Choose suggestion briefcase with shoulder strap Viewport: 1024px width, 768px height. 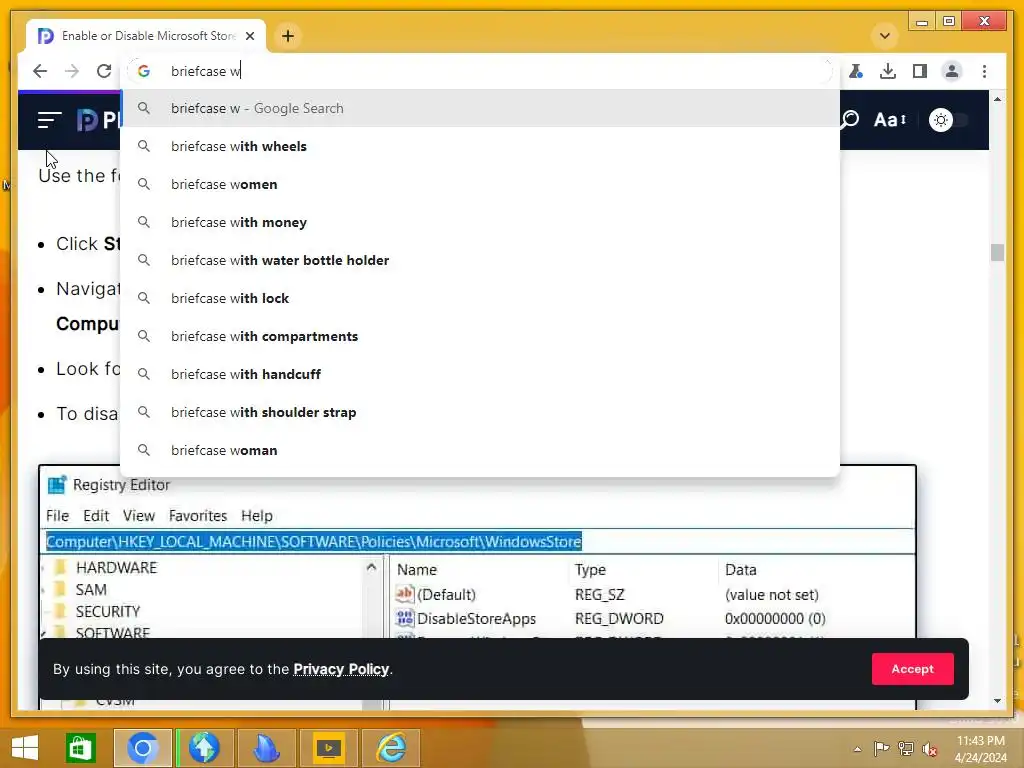point(480,412)
